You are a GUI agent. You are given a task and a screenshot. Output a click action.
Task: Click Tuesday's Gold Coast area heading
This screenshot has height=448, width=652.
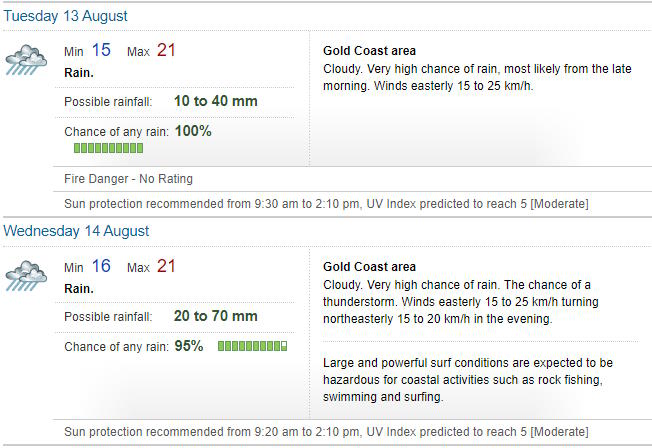click(369, 51)
